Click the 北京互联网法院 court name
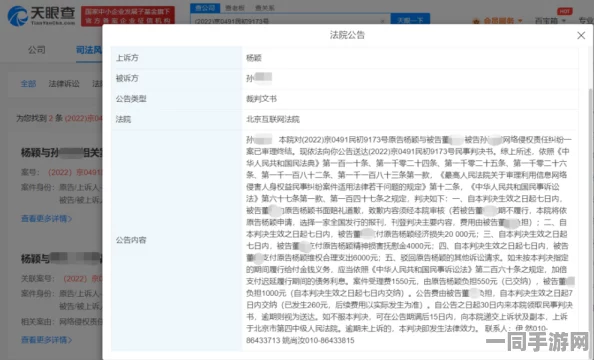Screen dimensions: 594x360 point(273,119)
